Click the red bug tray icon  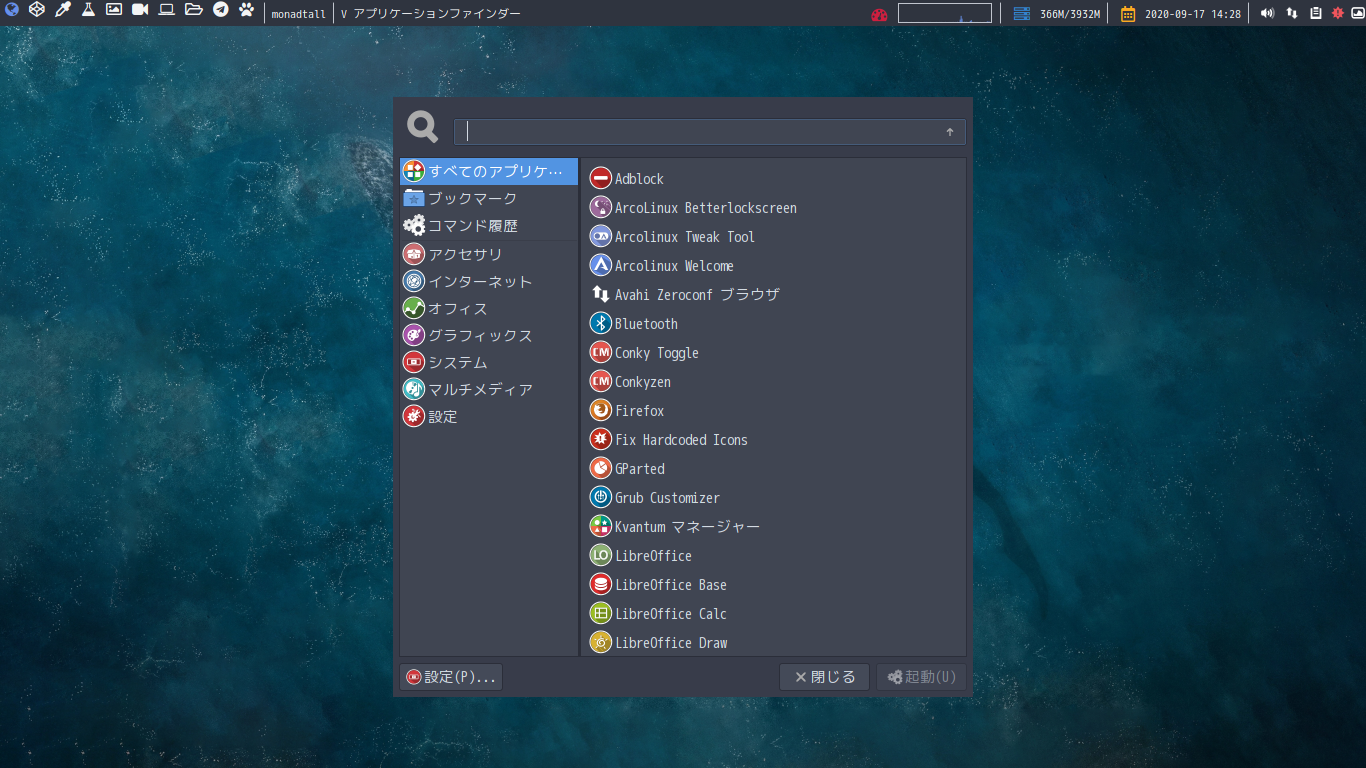(1338, 13)
